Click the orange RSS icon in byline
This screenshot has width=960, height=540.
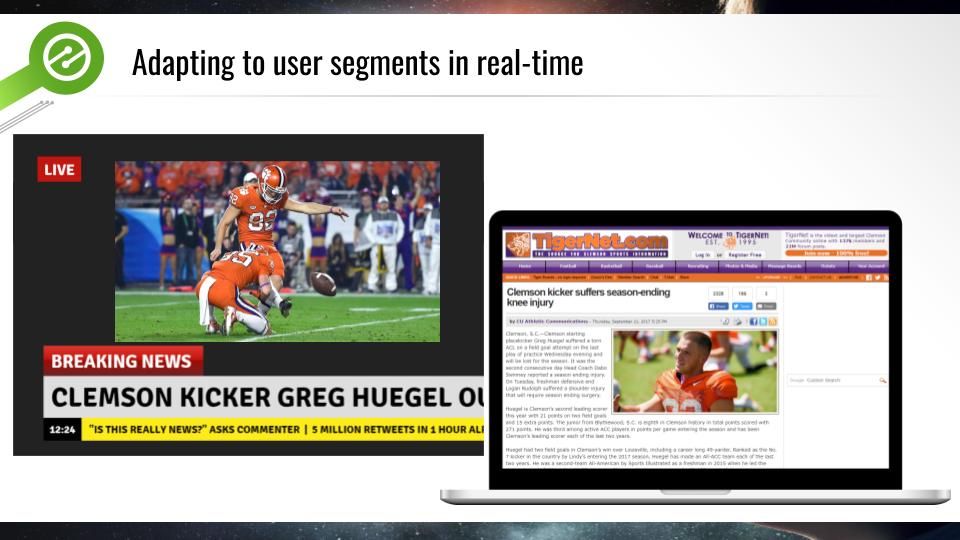coord(773,321)
